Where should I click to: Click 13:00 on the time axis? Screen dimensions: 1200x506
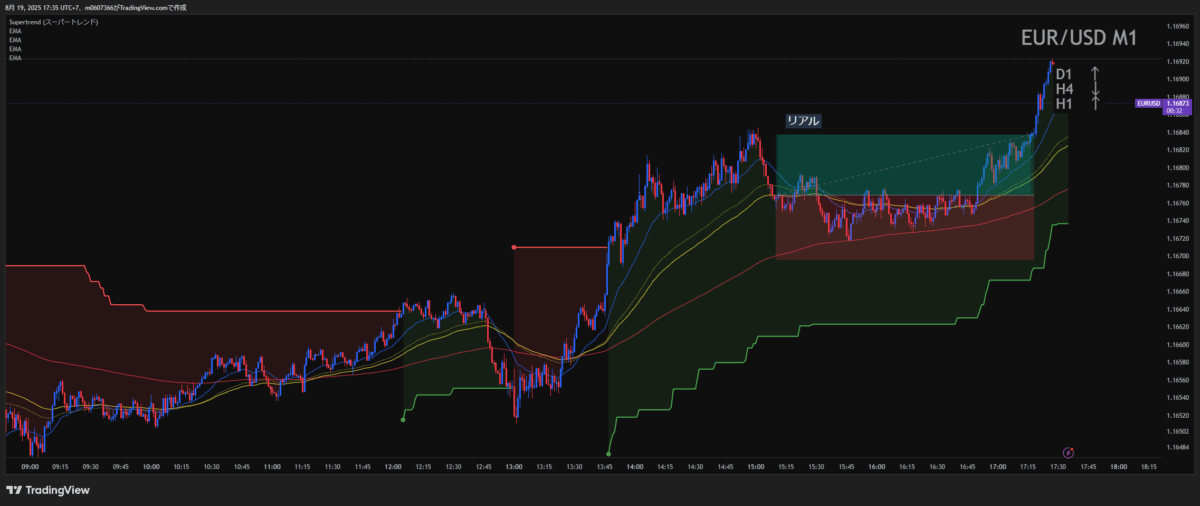point(515,466)
